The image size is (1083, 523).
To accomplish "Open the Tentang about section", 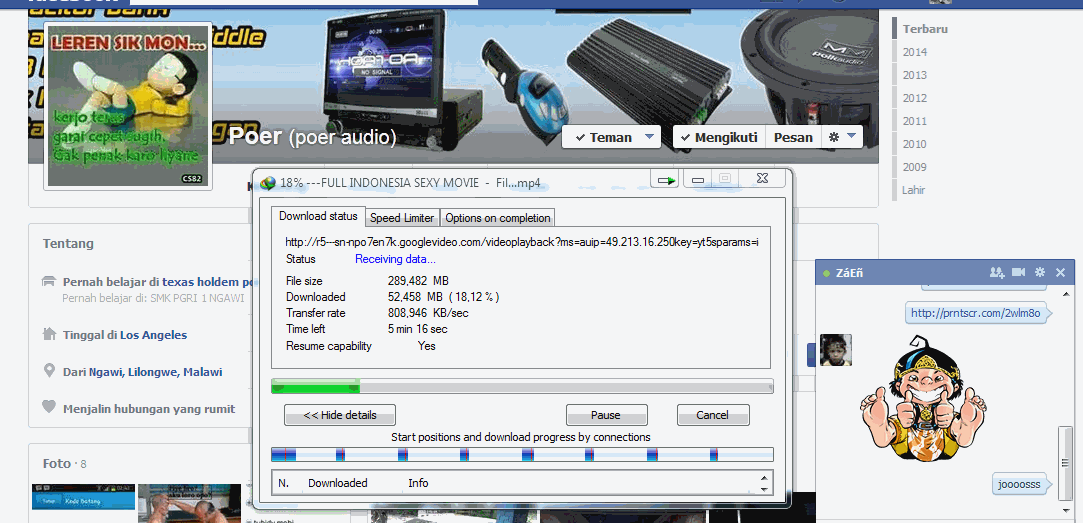I will click(x=68, y=243).
